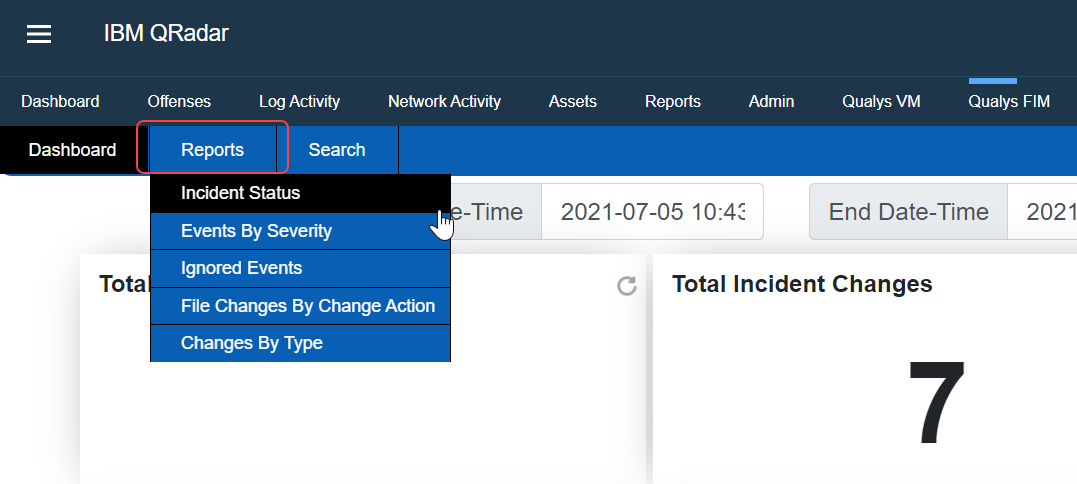1077x484 pixels.
Task: Switch to Log Activity tab
Action: [299, 102]
